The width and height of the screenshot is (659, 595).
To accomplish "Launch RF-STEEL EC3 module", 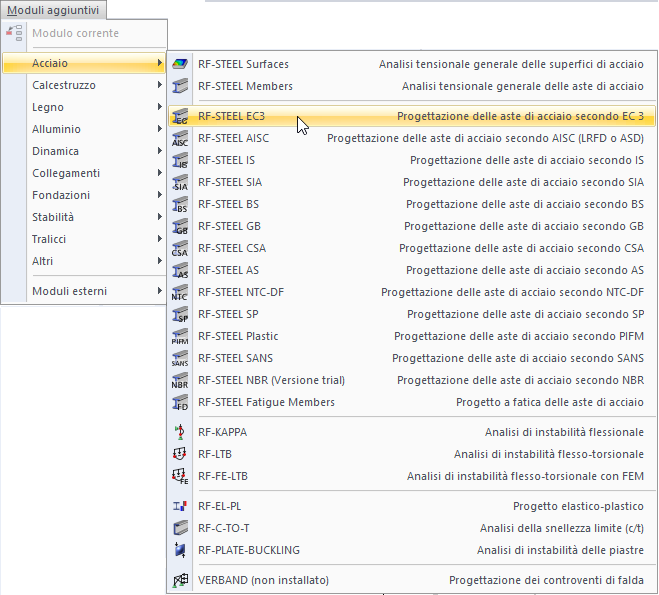I will [x=412, y=116].
